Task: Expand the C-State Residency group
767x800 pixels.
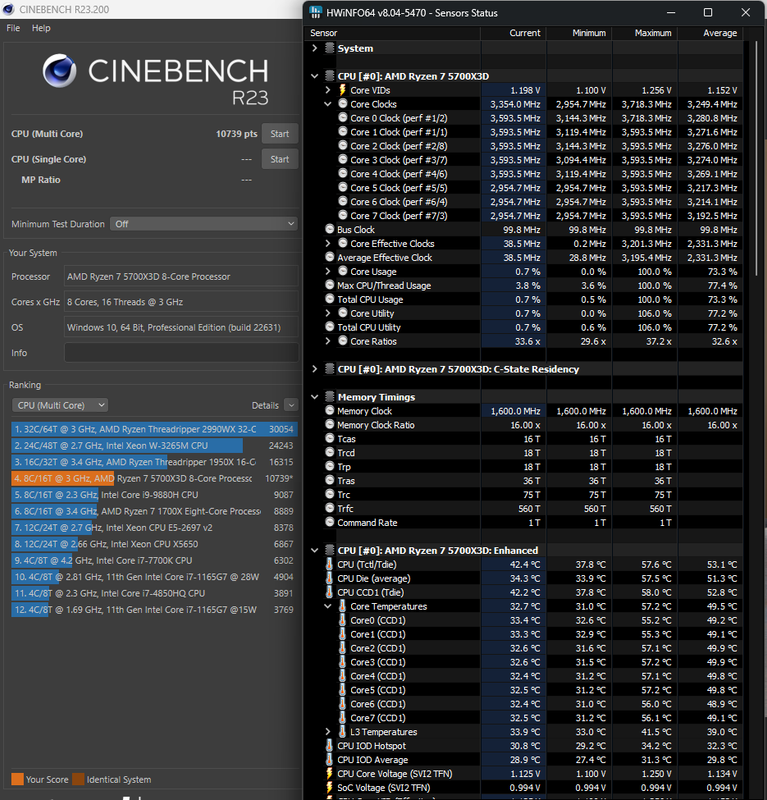Action: pos(314,369)
